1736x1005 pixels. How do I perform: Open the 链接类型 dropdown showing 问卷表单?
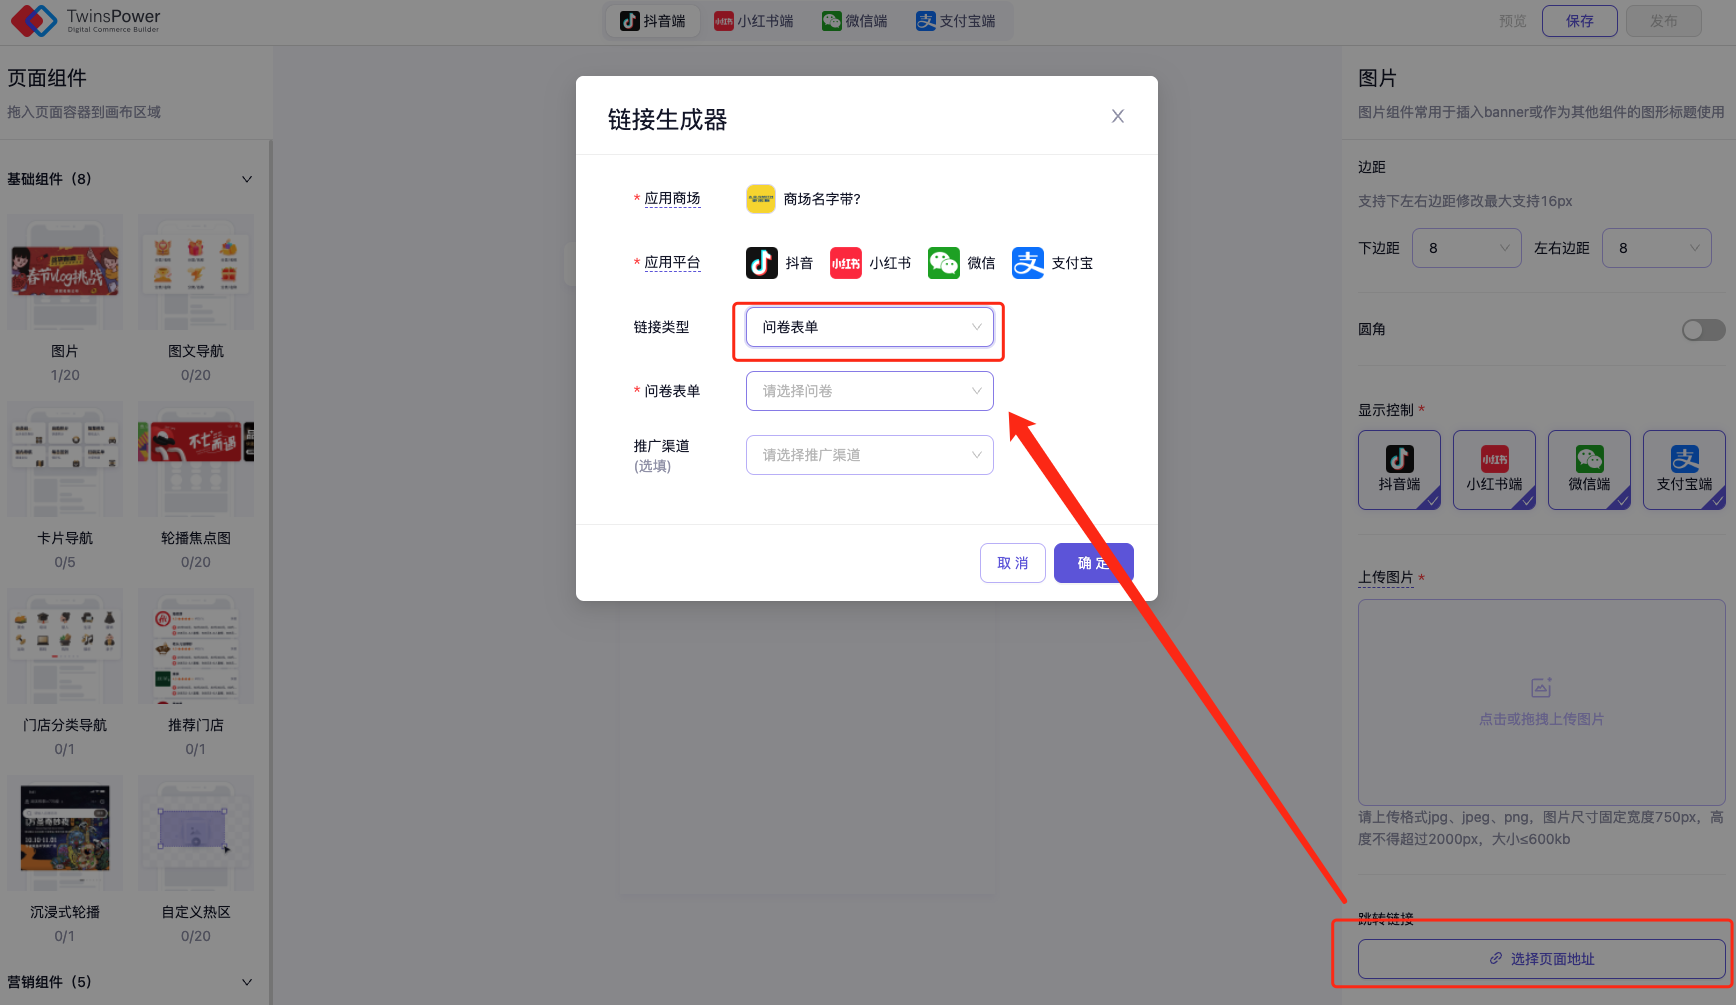click(869, 327)
